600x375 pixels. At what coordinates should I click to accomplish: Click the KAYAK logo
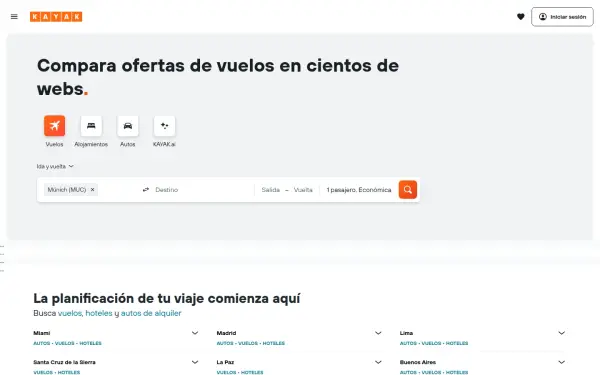click(x=56, y=17)
